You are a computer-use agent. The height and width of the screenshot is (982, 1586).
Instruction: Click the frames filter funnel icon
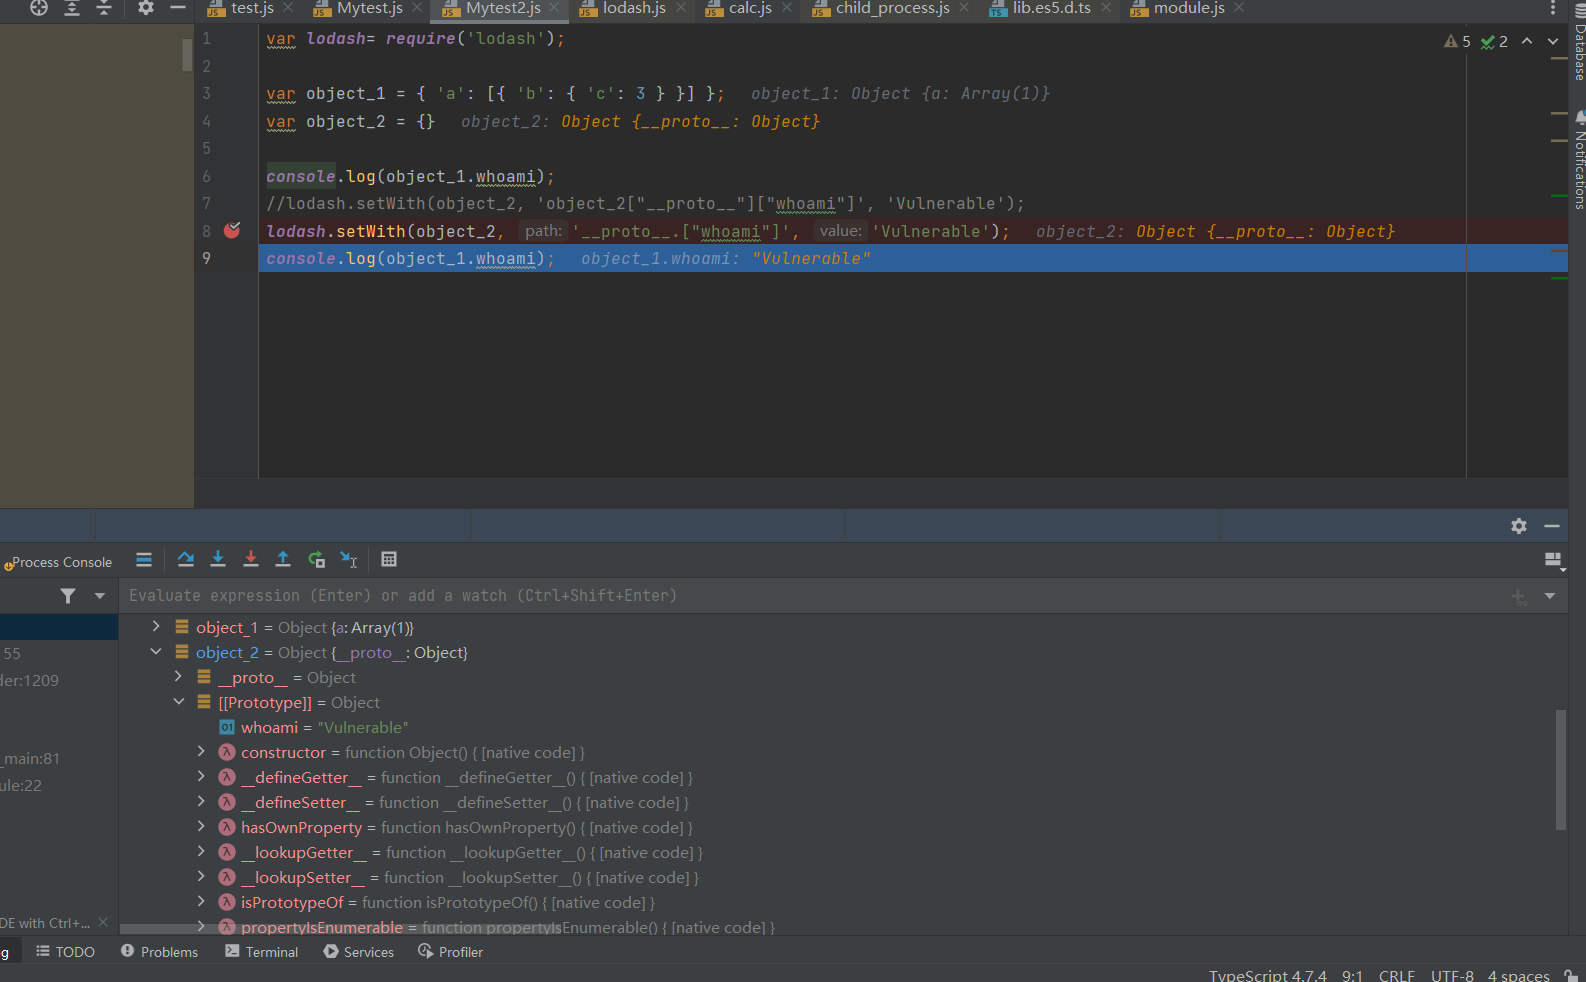68,596
